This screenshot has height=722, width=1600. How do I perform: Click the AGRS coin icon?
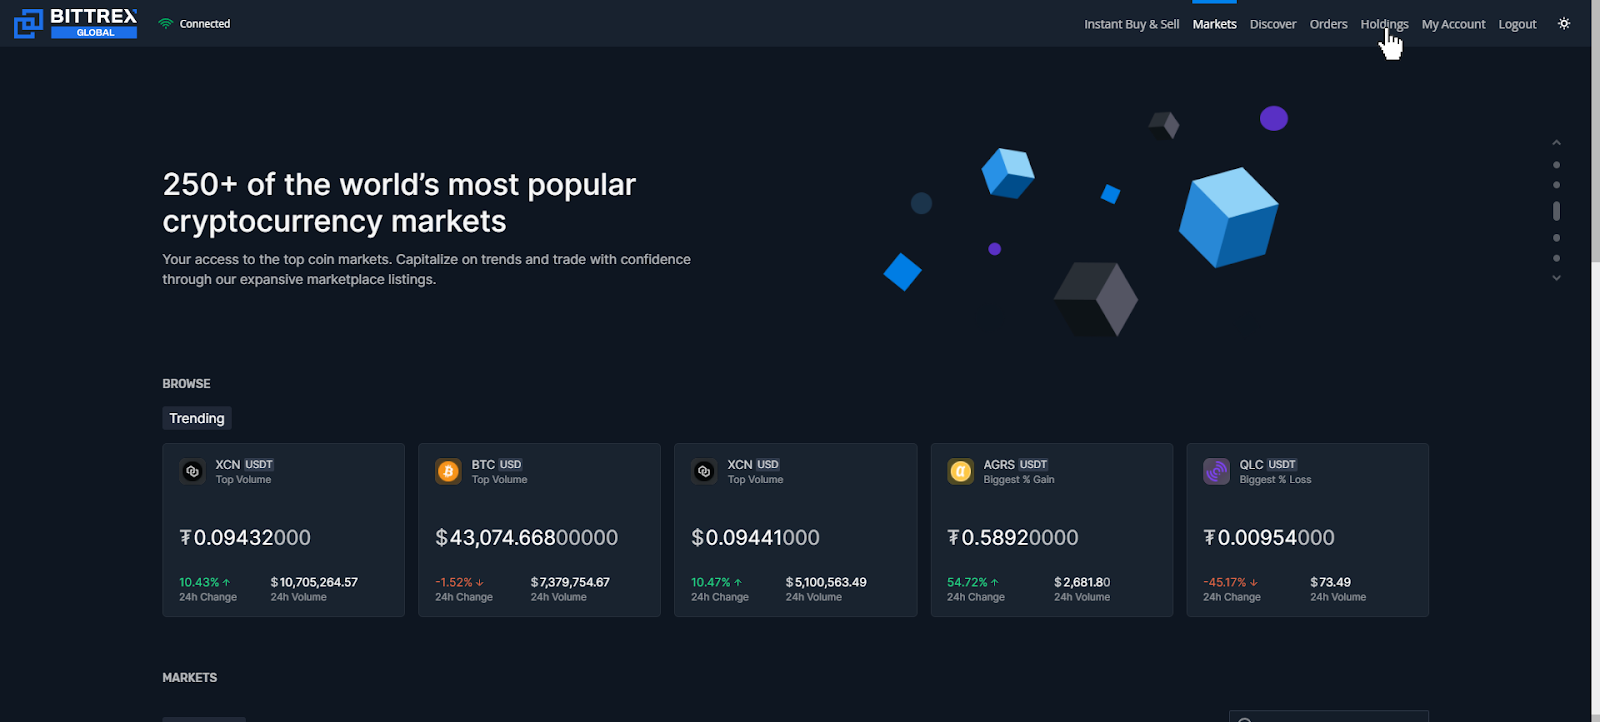(x=961, y=471)
